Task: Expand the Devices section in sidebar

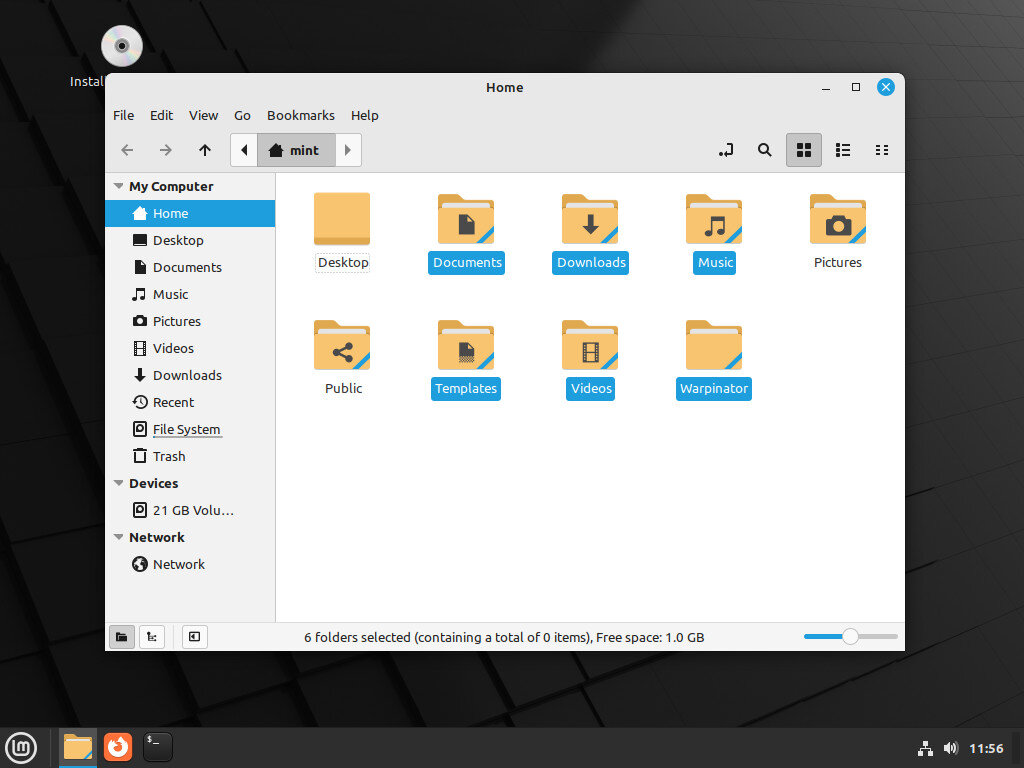Action: [118, 483]
